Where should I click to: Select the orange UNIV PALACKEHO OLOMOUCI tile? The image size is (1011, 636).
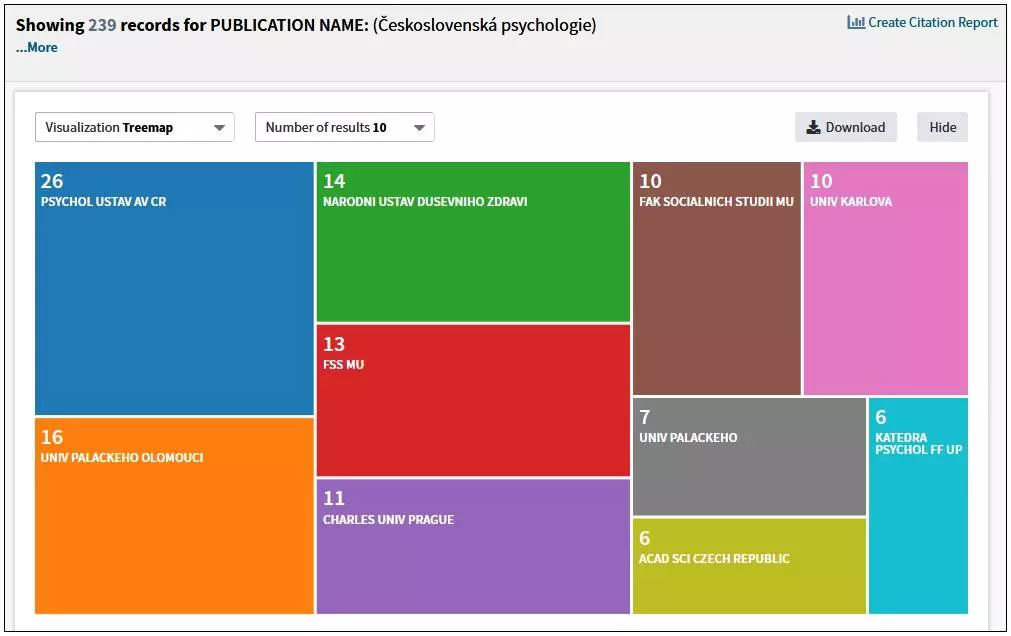click(174, 515)
